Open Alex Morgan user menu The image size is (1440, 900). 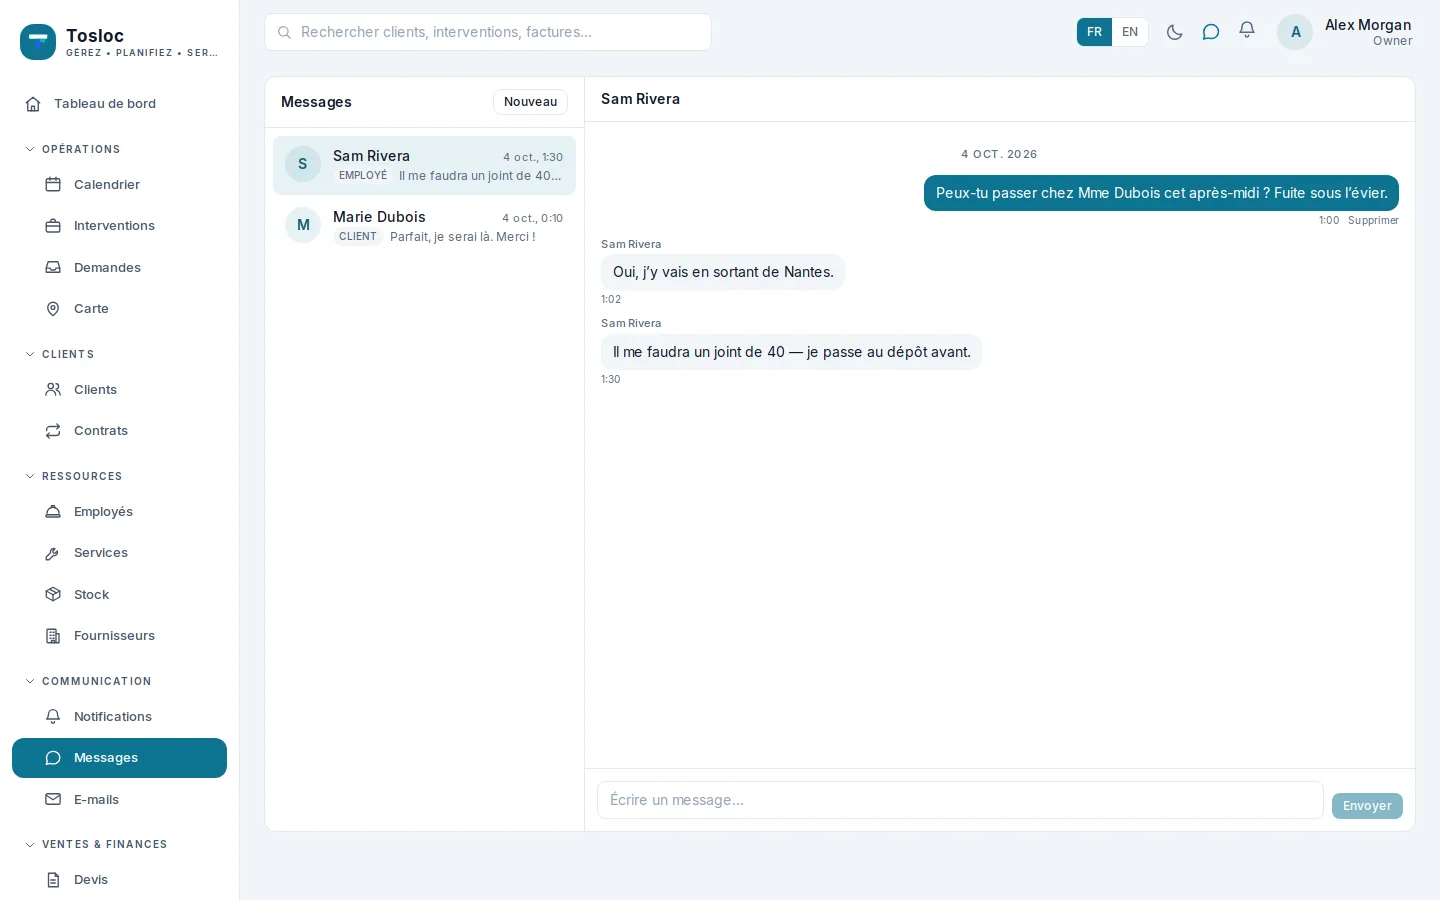1346,32
